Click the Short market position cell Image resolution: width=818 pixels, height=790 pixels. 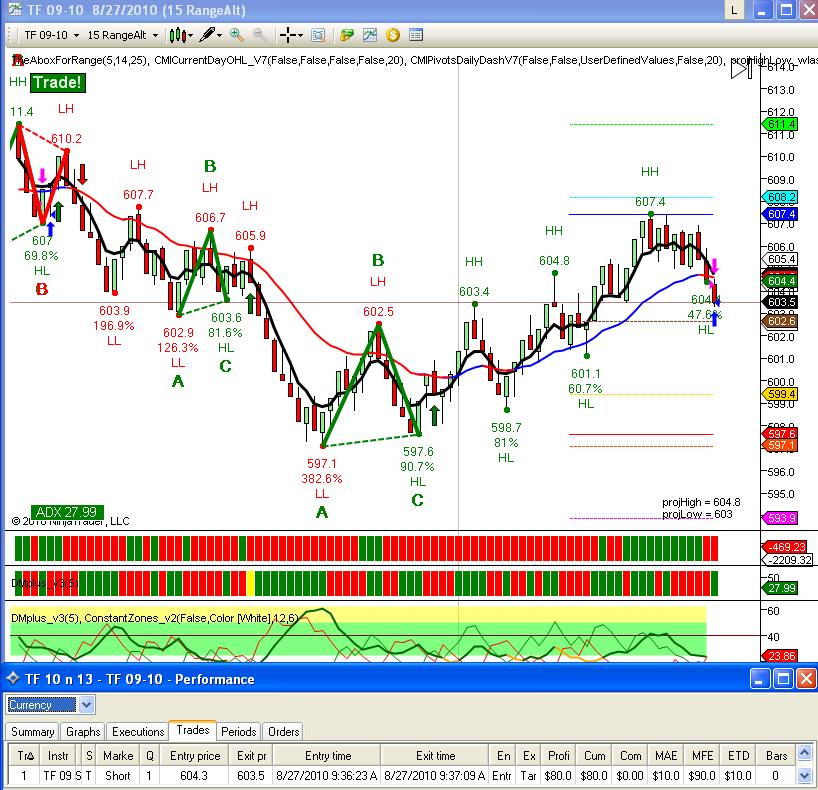coord(118,775)
